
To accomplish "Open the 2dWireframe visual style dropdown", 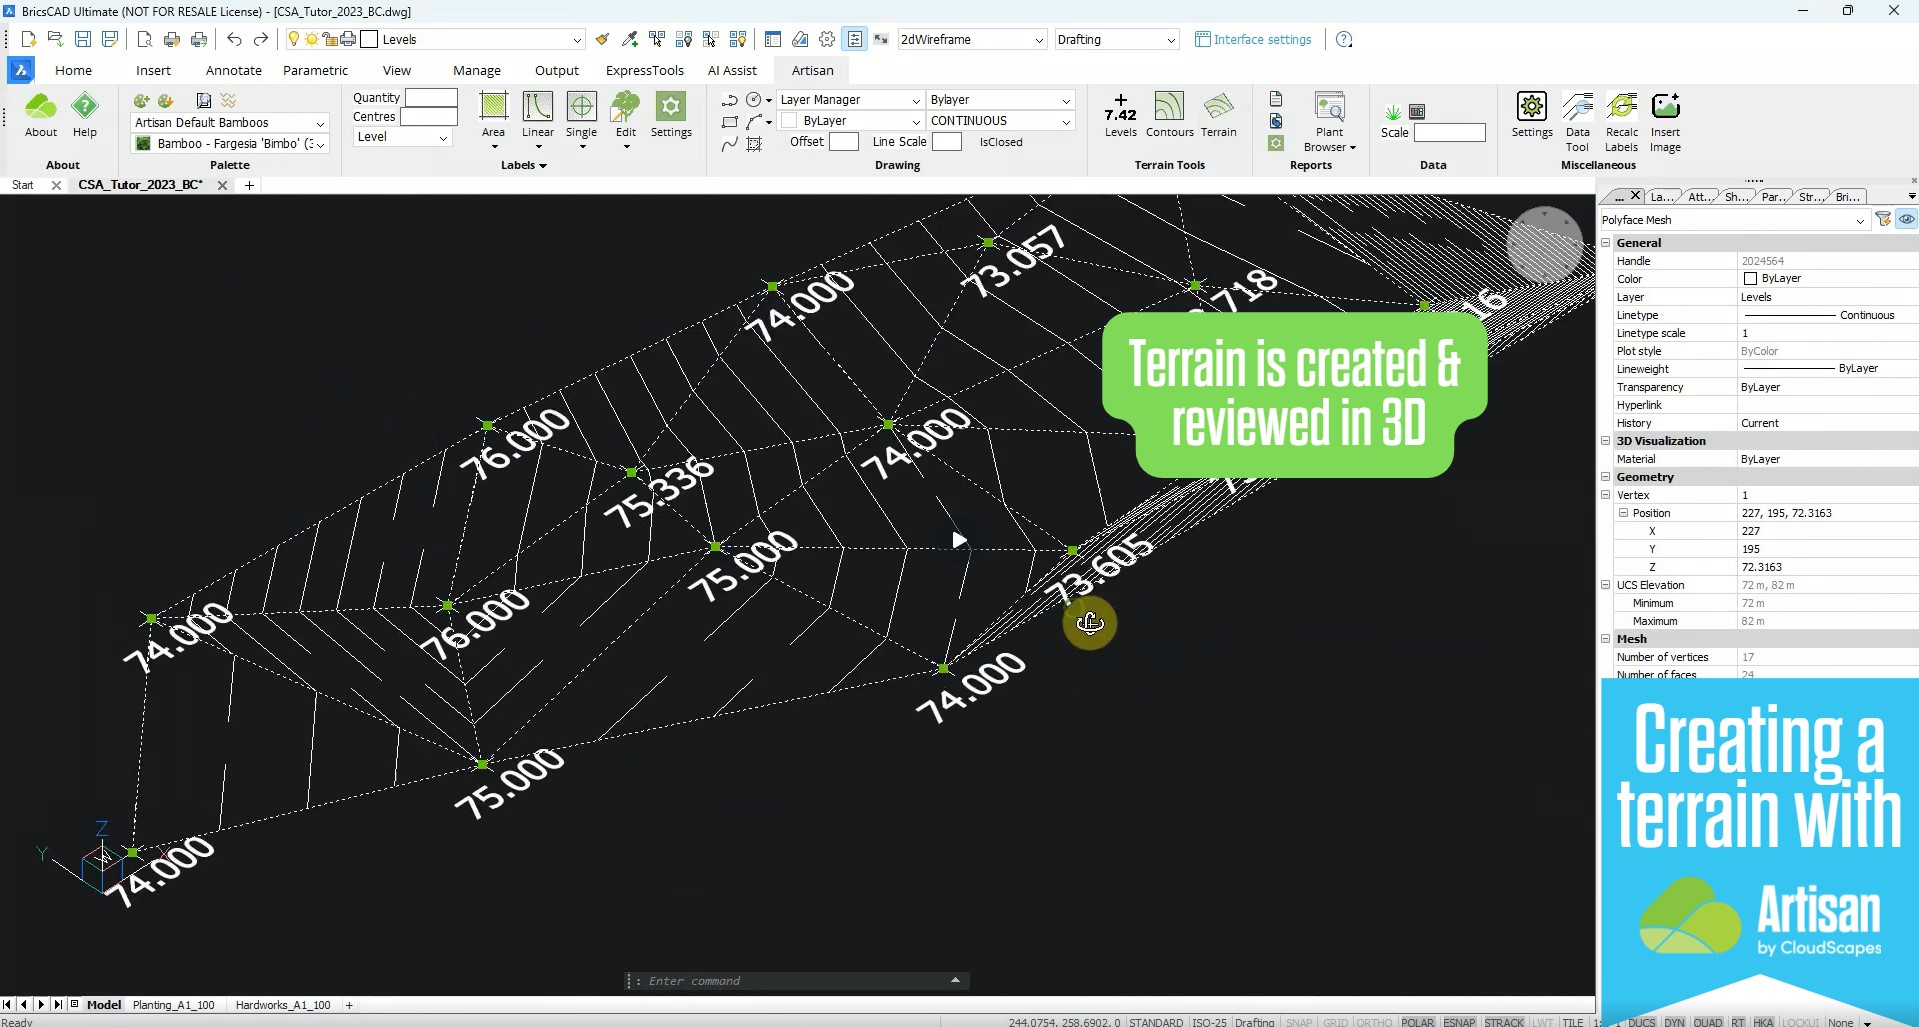I will [1039, 39].
